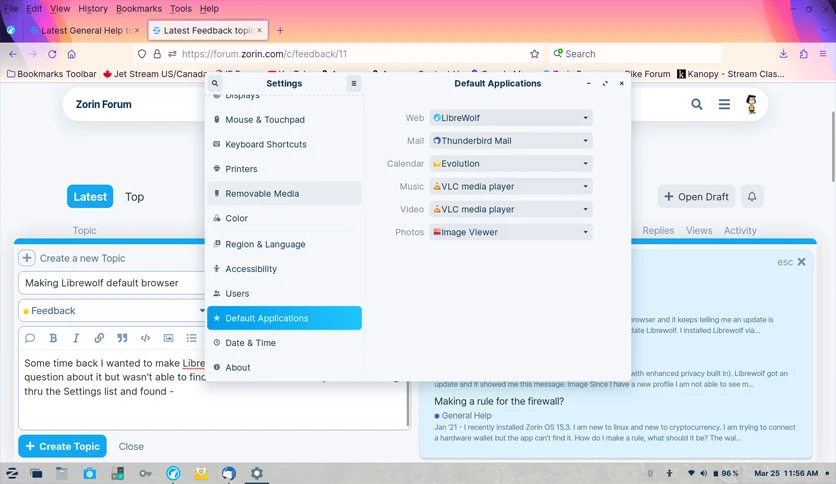Open the View menu in browser
The width and height of the screenshot is (836, 484).
pos(60,9)
